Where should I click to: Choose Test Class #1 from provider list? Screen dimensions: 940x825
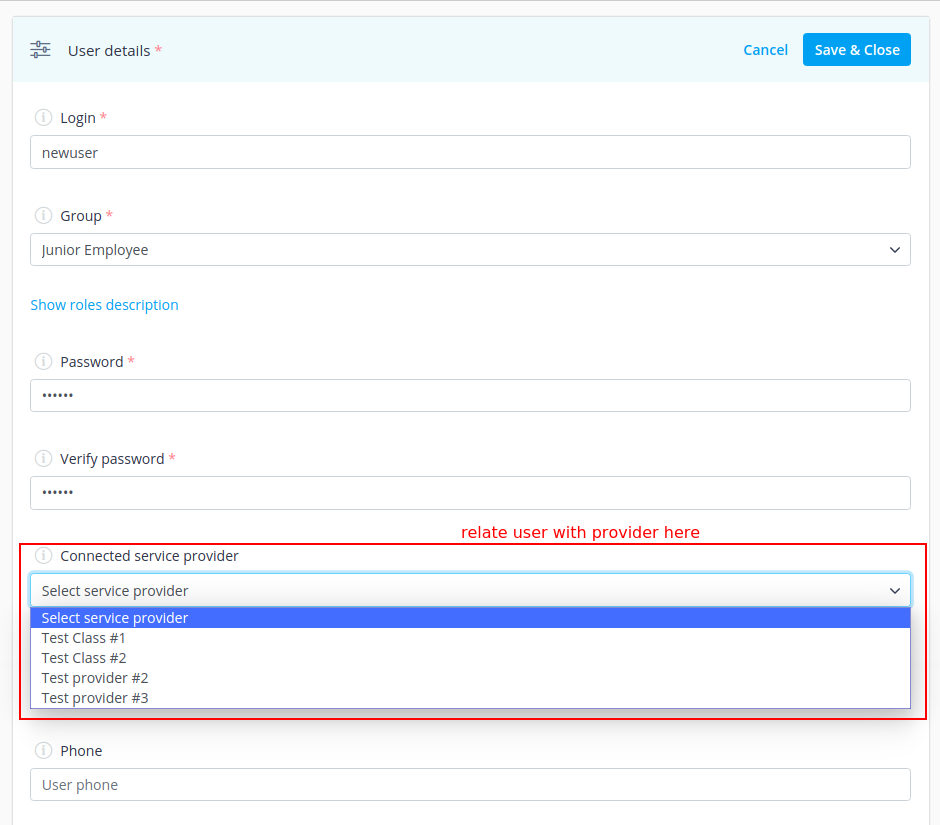[x=84, y=638]
